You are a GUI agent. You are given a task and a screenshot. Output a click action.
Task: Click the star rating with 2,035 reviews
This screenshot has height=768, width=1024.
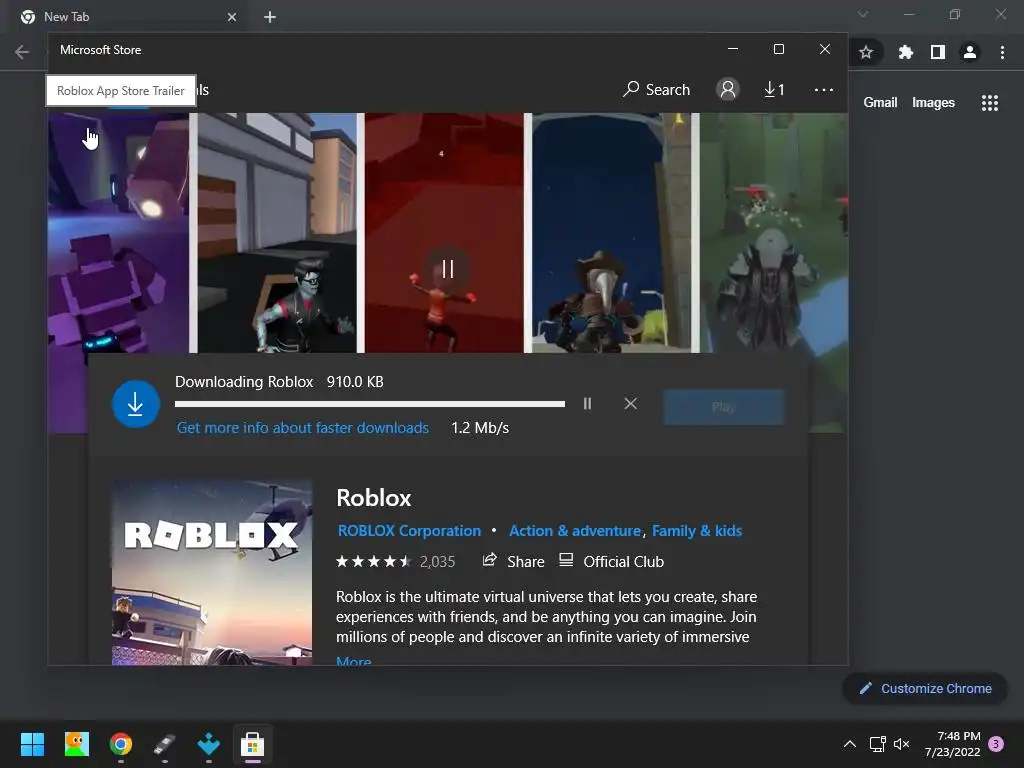395,562
